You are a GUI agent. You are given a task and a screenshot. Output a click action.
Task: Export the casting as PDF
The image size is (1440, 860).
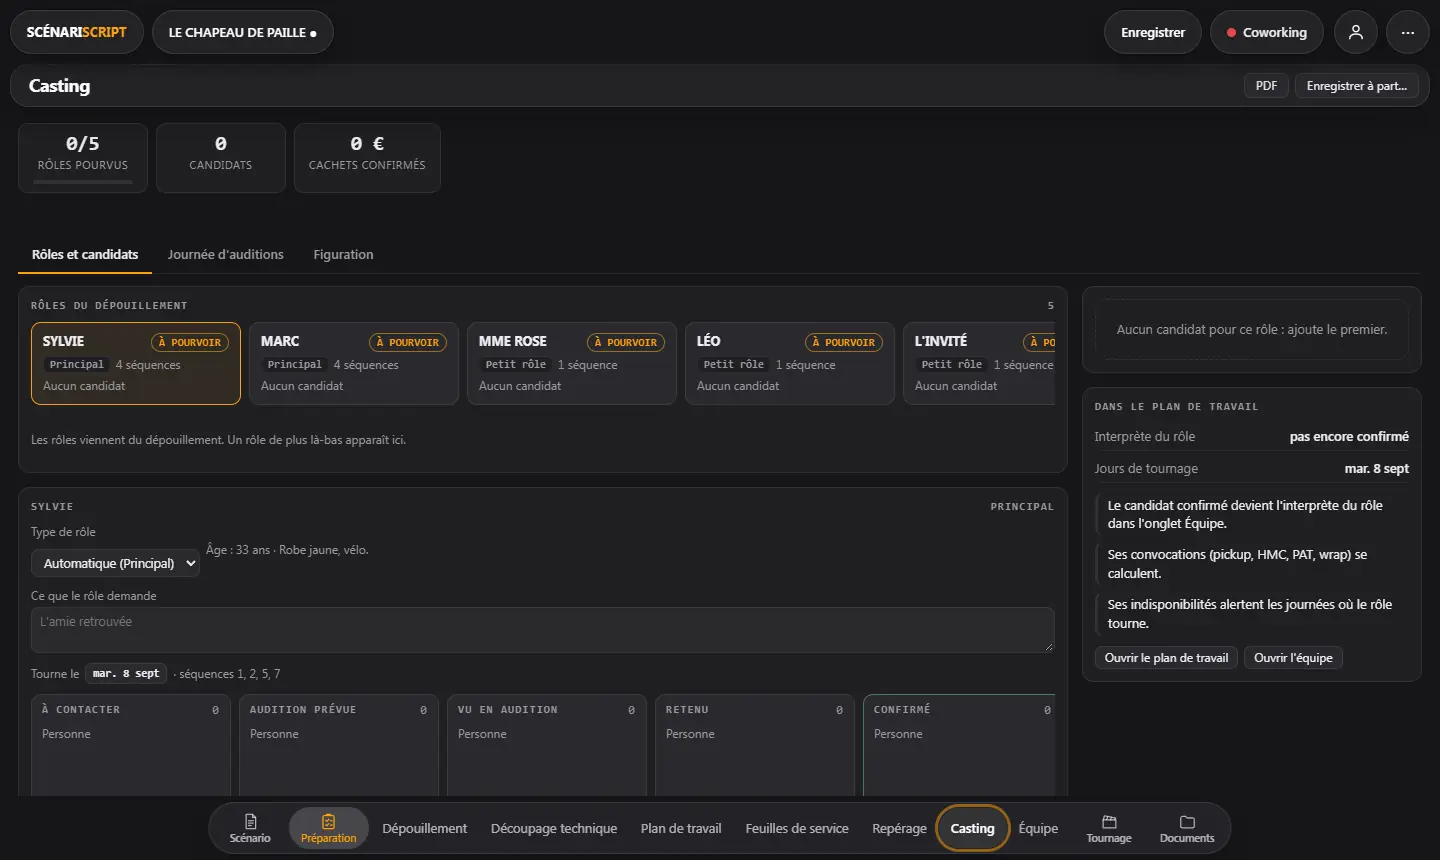coord(1266,86)
